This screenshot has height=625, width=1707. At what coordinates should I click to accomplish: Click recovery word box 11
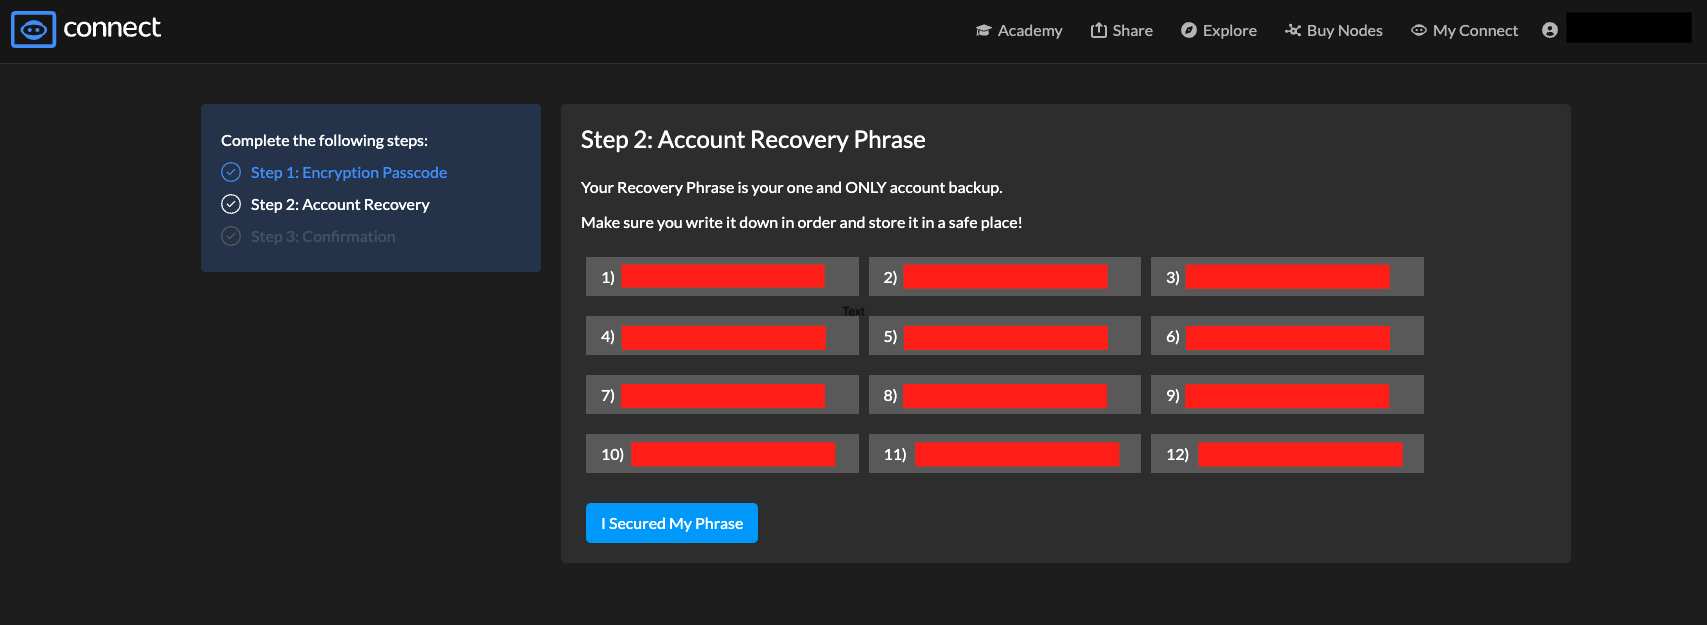1005,454
